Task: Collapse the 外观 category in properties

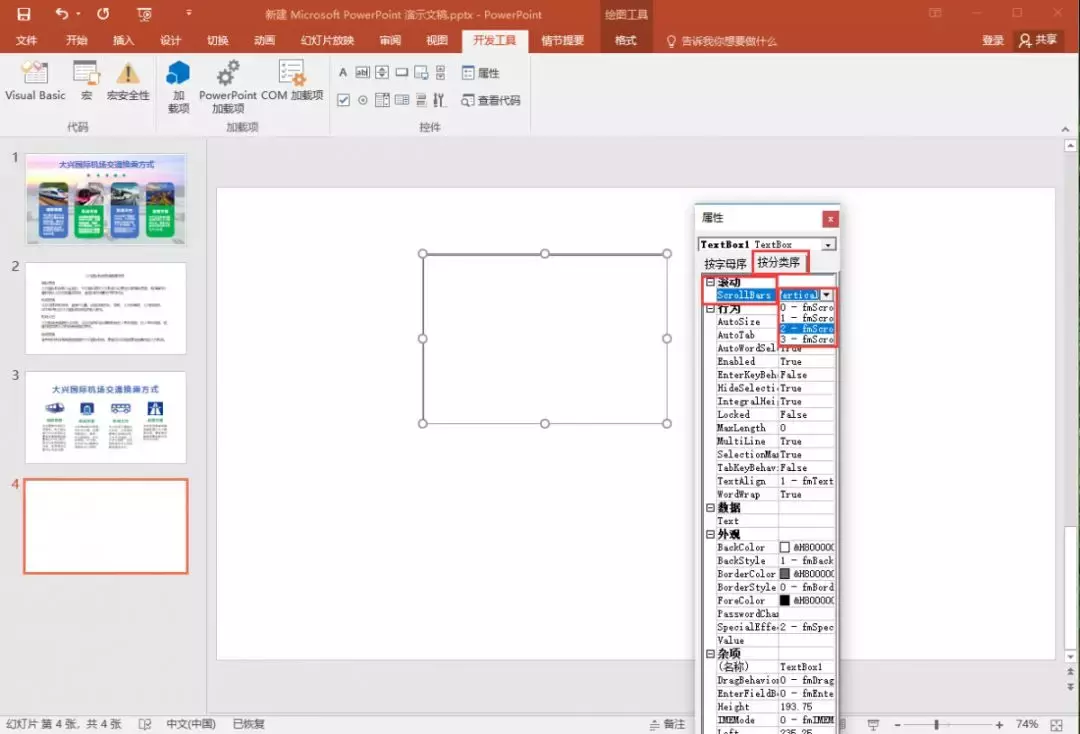Action: point(710,534)
